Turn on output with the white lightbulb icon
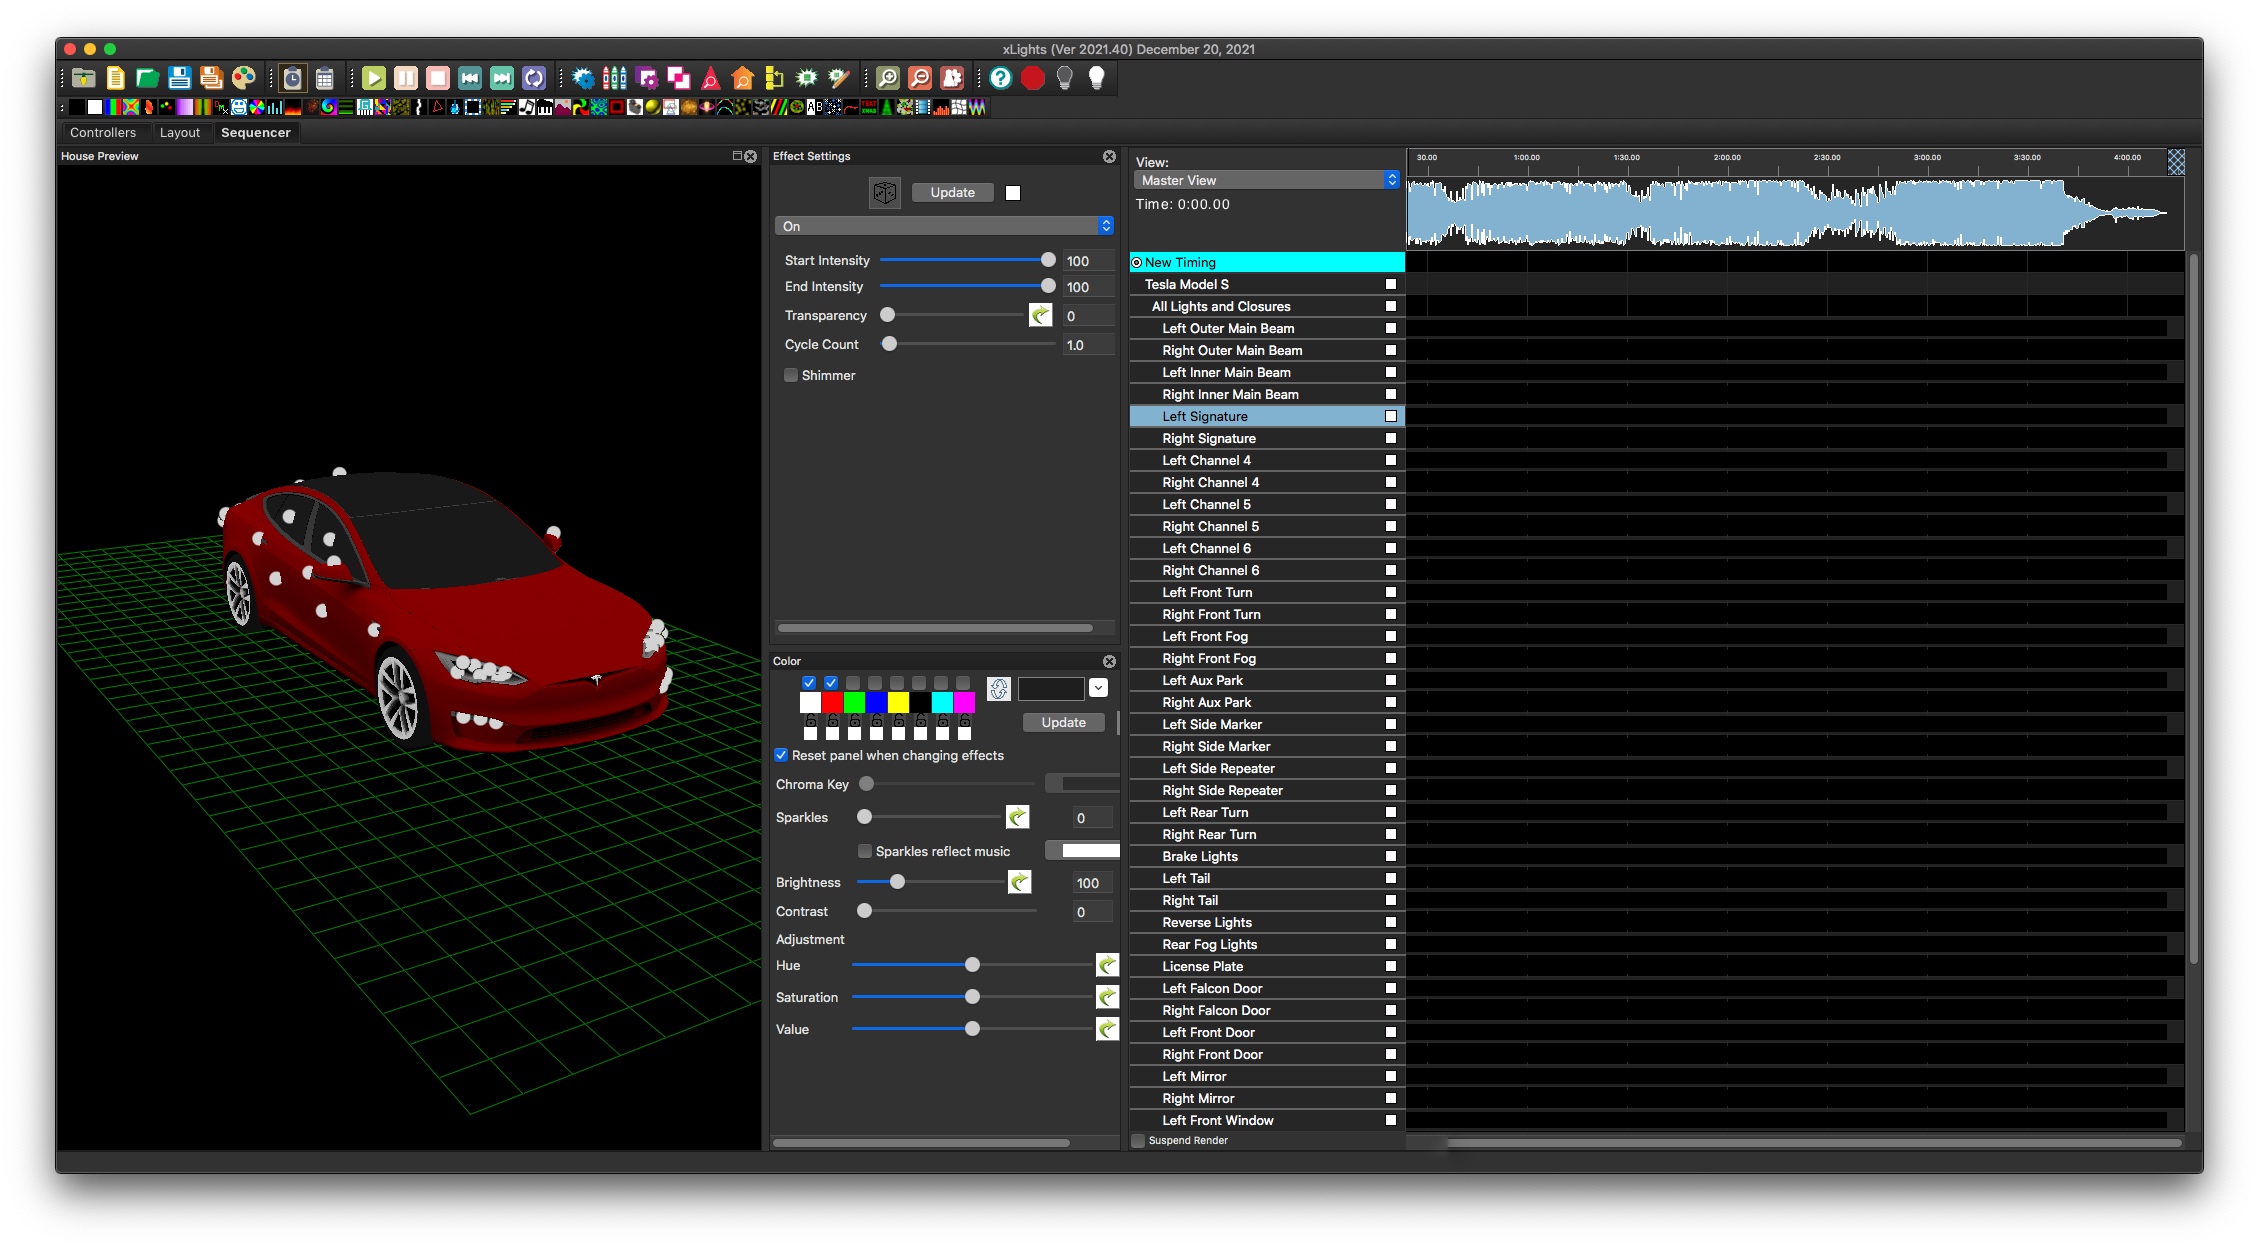2259x1247 pixels. click(1097, 78)
